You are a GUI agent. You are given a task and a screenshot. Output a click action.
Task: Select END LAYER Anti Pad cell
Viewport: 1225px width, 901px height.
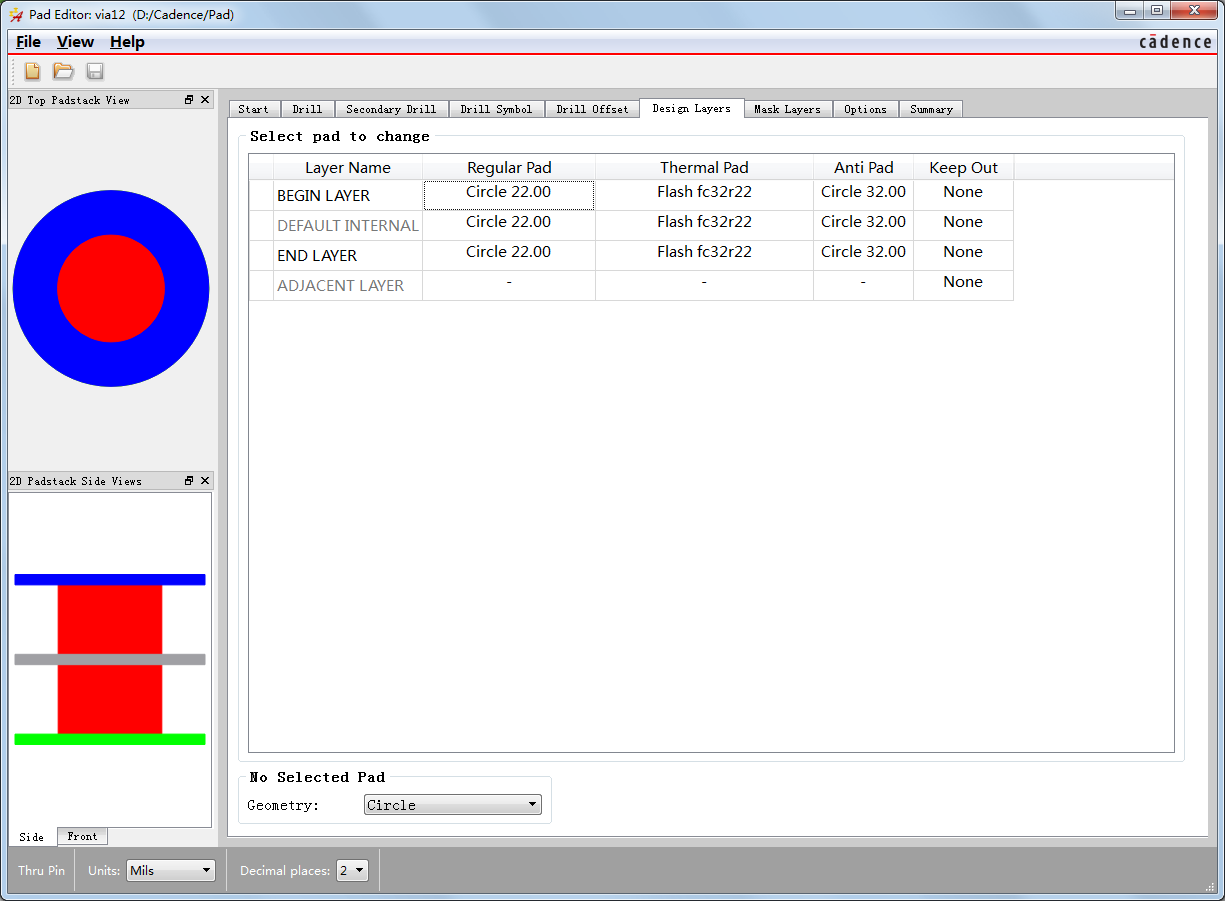863,252
